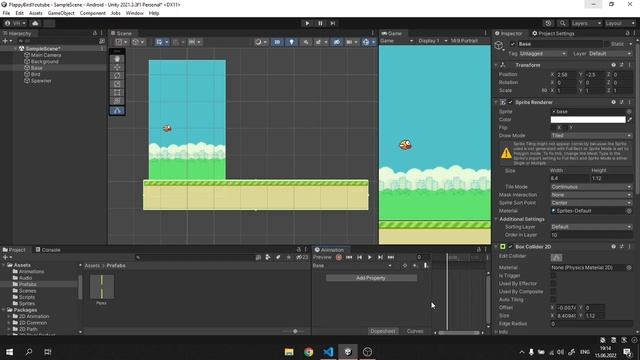640x360 pixels.
Task: Pick color with the eyedropper icon
Action: tap(629, 120)
